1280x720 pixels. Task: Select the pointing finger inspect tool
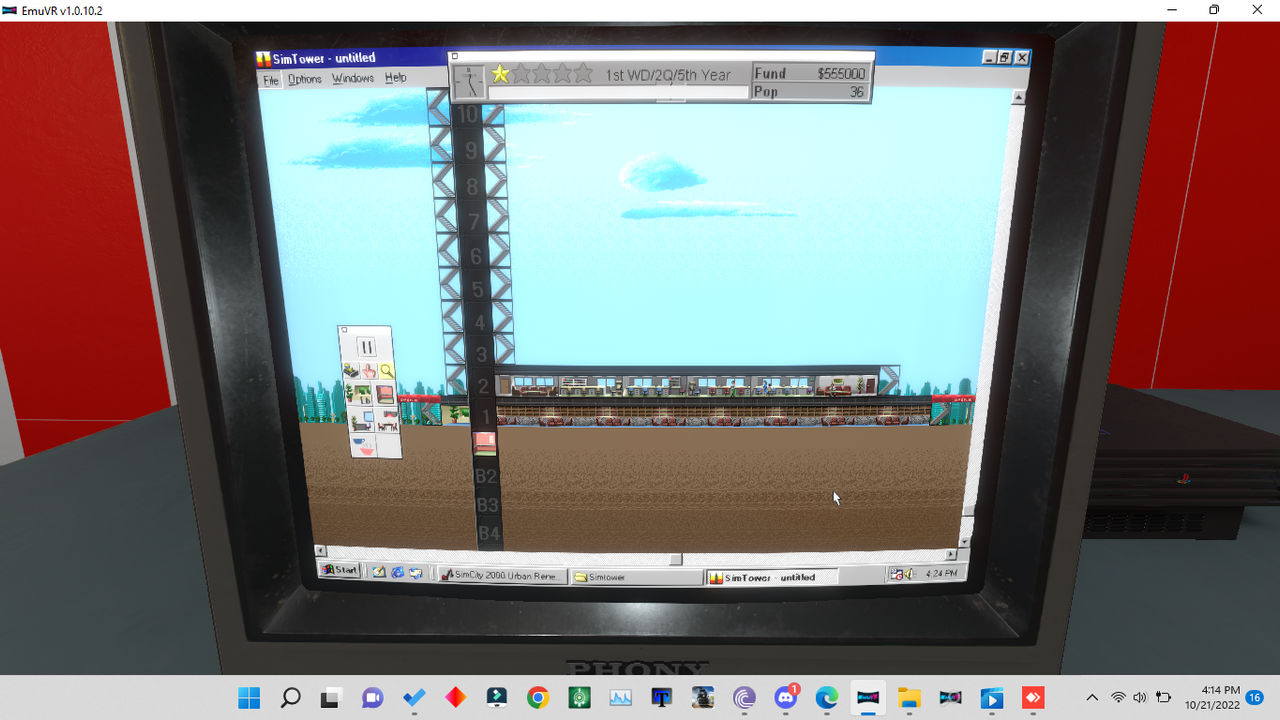[x=369, y=371]
